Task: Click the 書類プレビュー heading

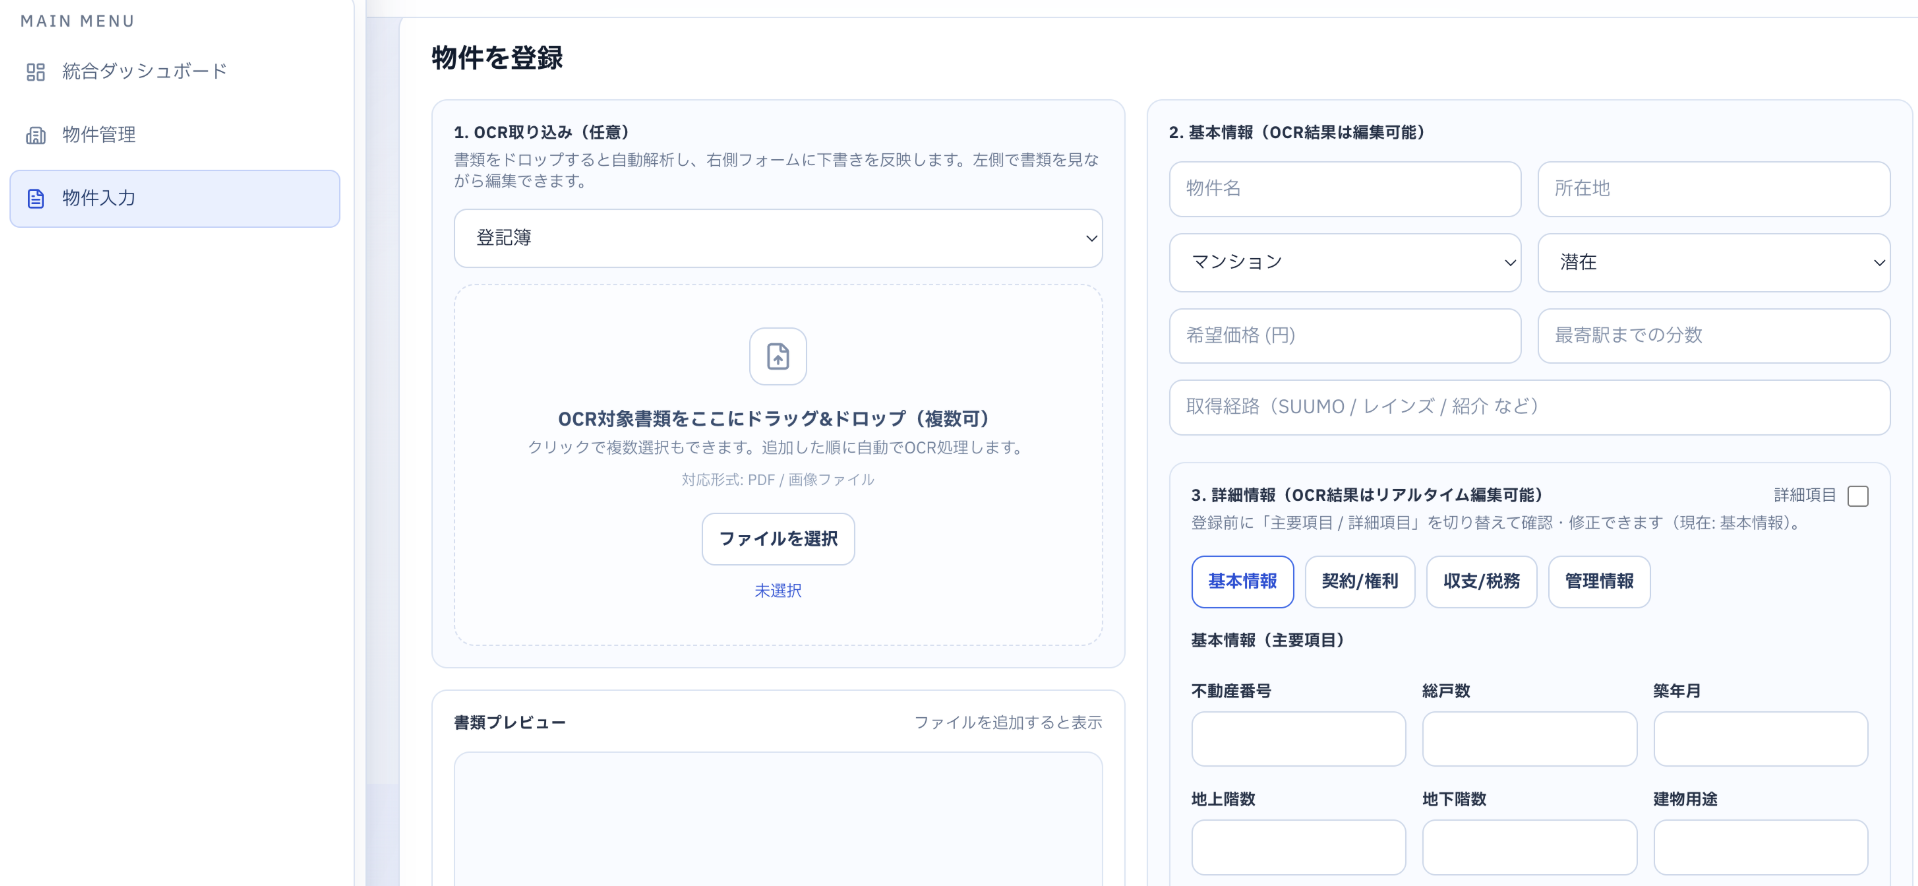Action: click(510, 722)
